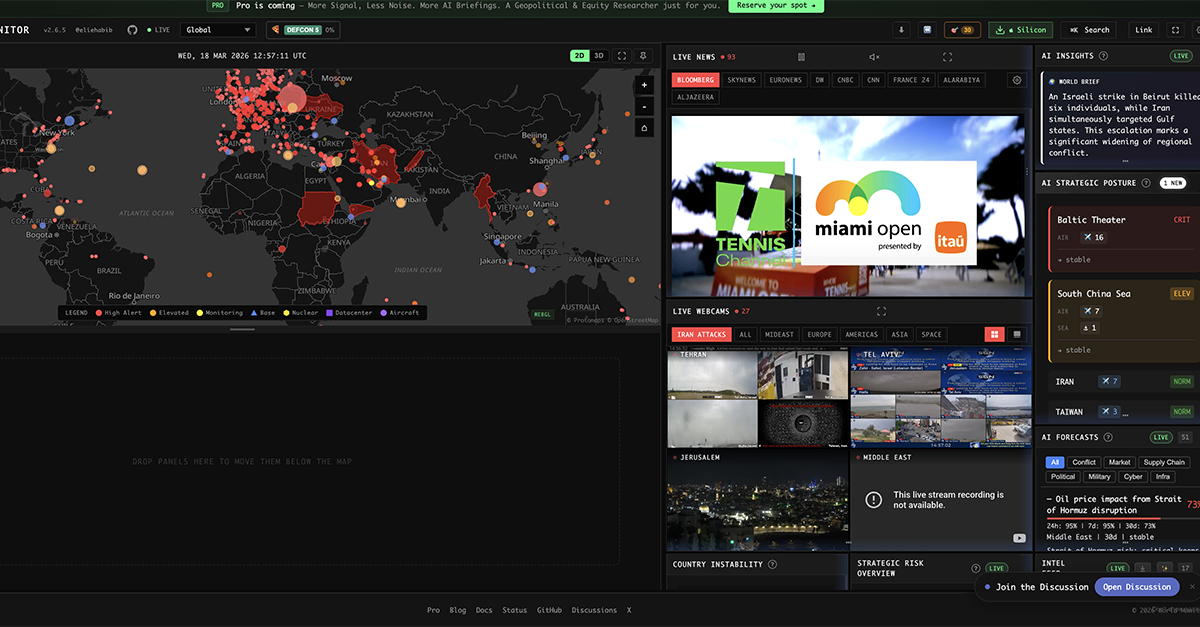Click the Open Discussion button
This screenshot has height=627, width=1200.
tap(1136, 587)
